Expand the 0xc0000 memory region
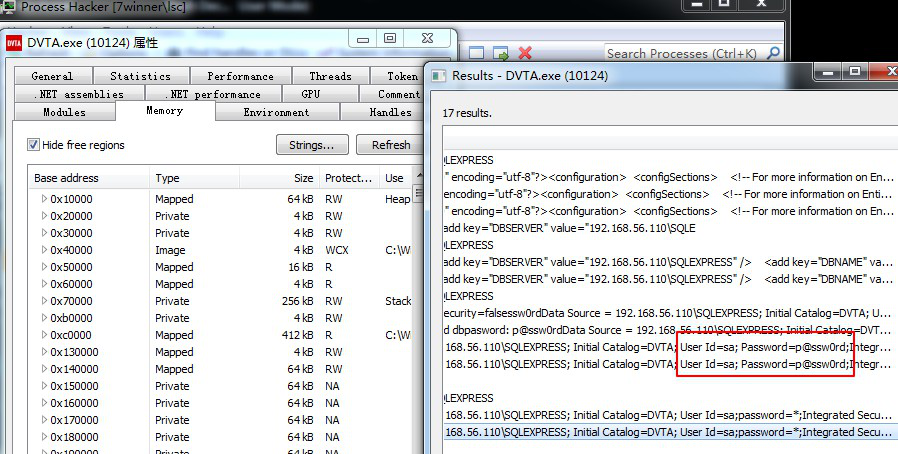Screen dimensions: 898x454 tap(44, 335)
